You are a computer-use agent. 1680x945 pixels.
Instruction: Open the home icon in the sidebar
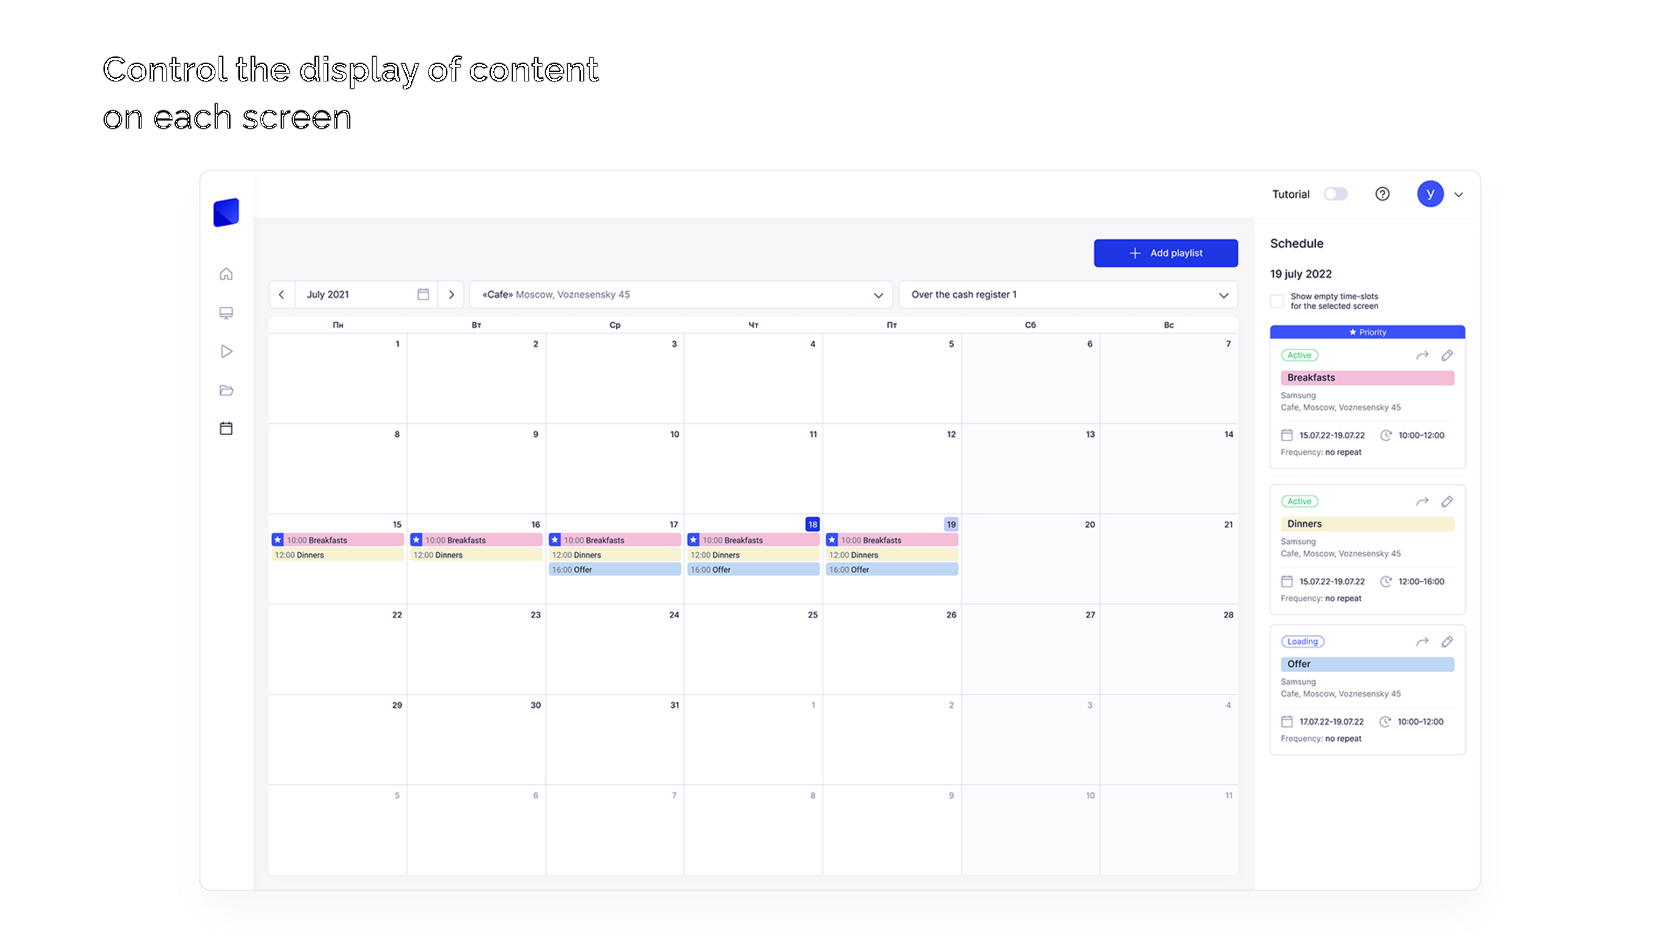point(226,274)
